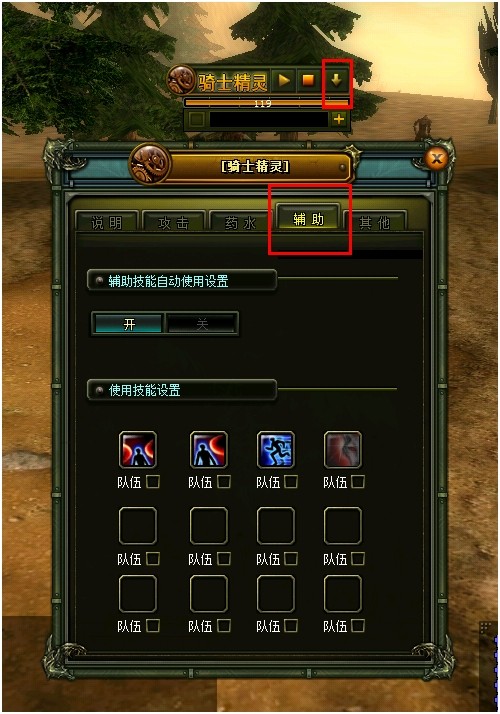
Task: Click the orange progress bar showing 119
Action: [267, 103]
